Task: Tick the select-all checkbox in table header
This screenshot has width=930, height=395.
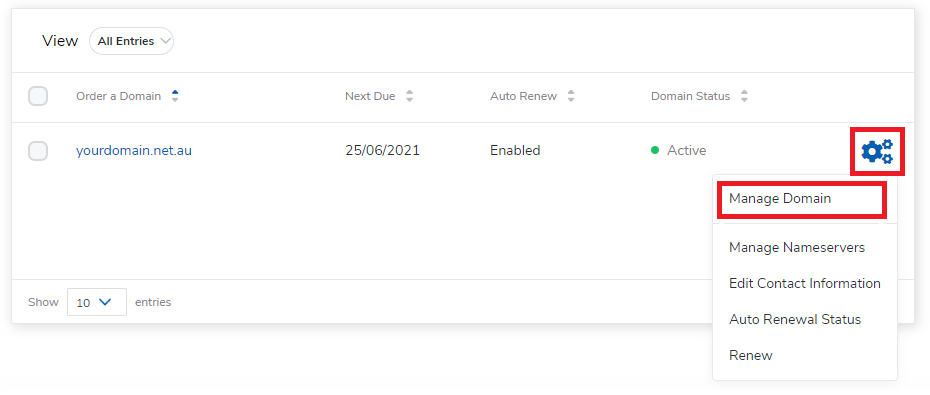Action: [x=38, y=96]
